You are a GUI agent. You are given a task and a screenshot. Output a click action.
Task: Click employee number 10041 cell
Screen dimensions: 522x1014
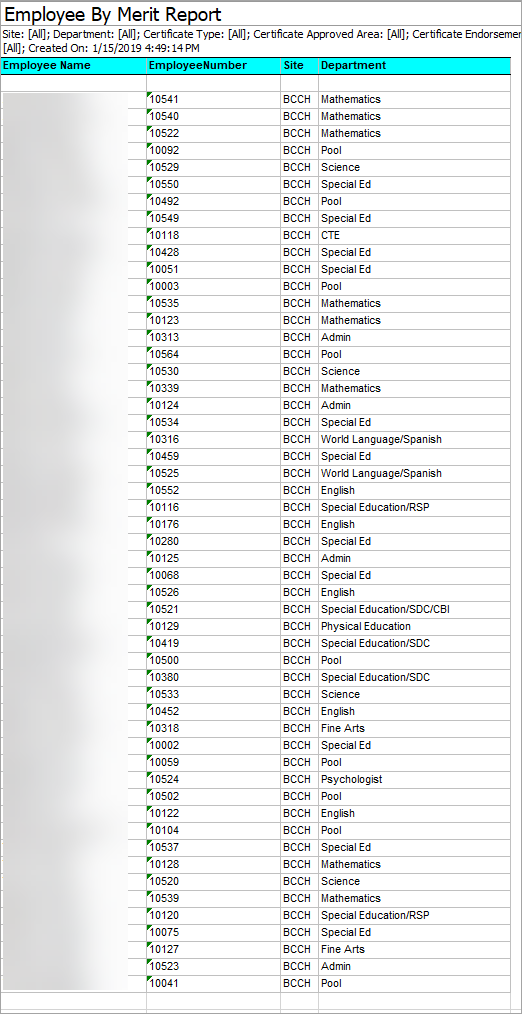(213, 984)
